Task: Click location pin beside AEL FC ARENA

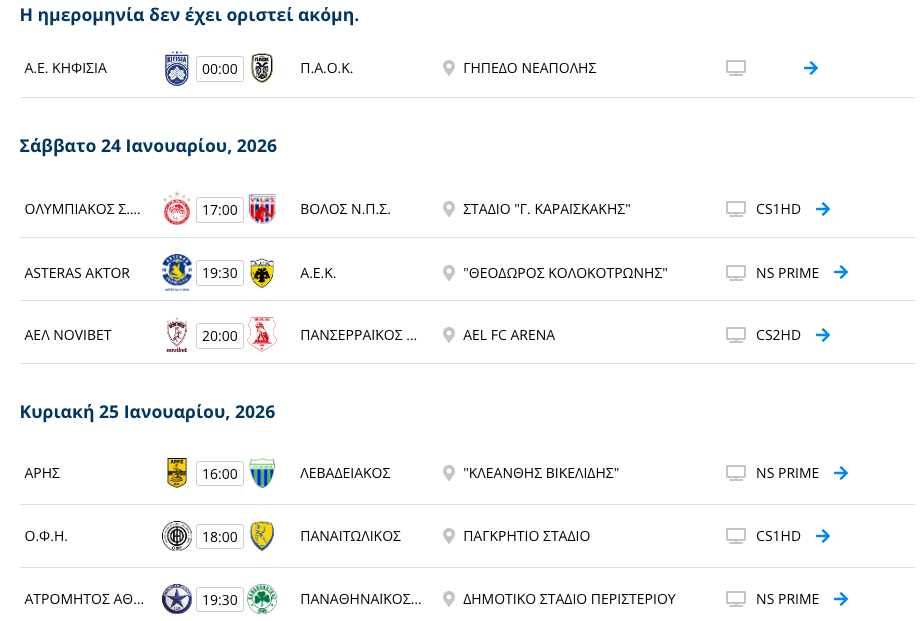Action: coord(449,335)
